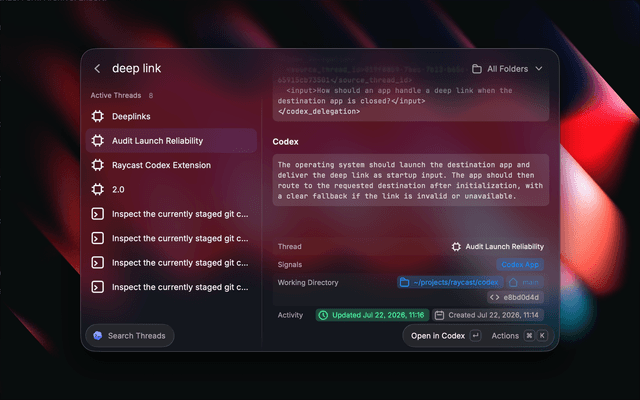This screenshot has width=640, height=400.
Task: Click the chip icon next to 2.0
Action: point(98,189)
